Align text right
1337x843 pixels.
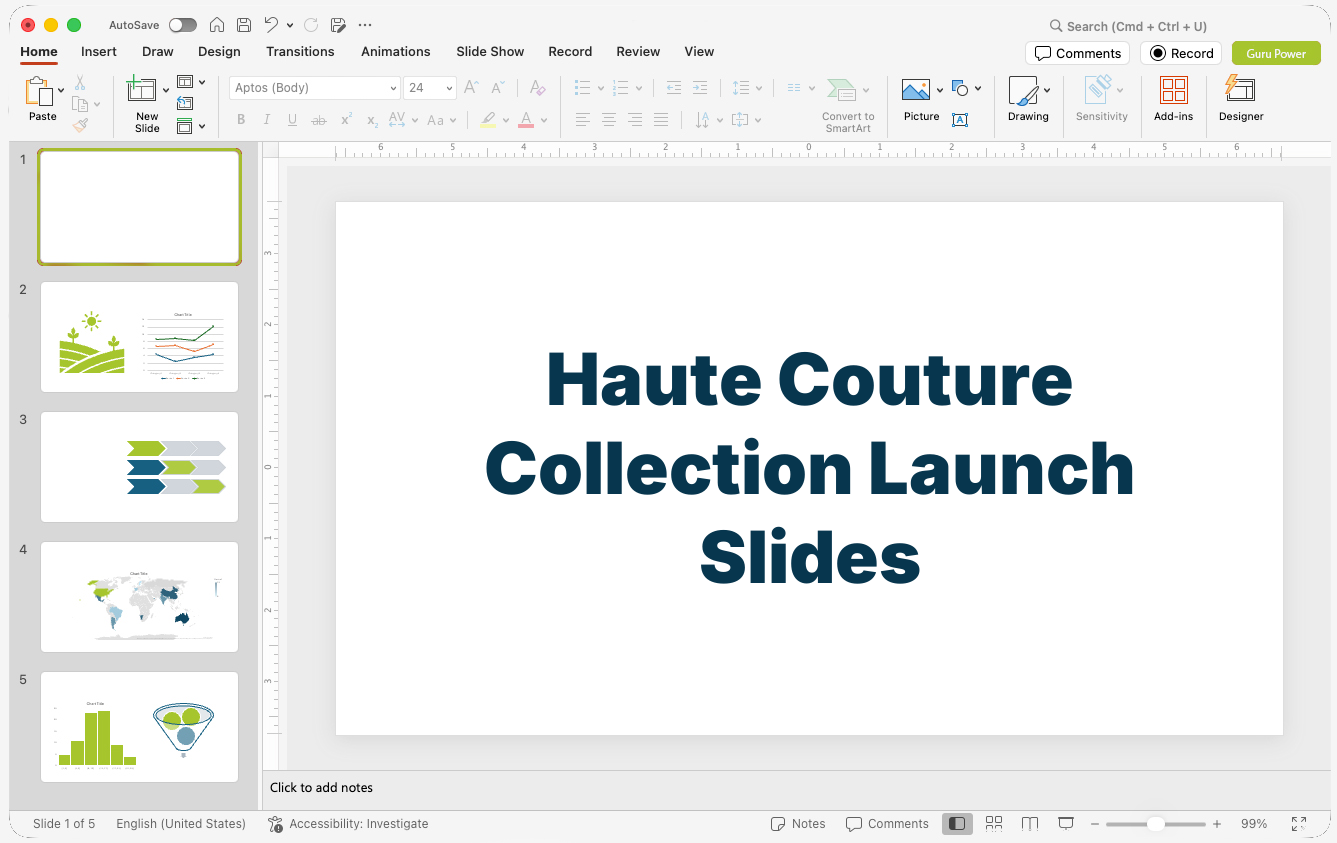[635, 120]
